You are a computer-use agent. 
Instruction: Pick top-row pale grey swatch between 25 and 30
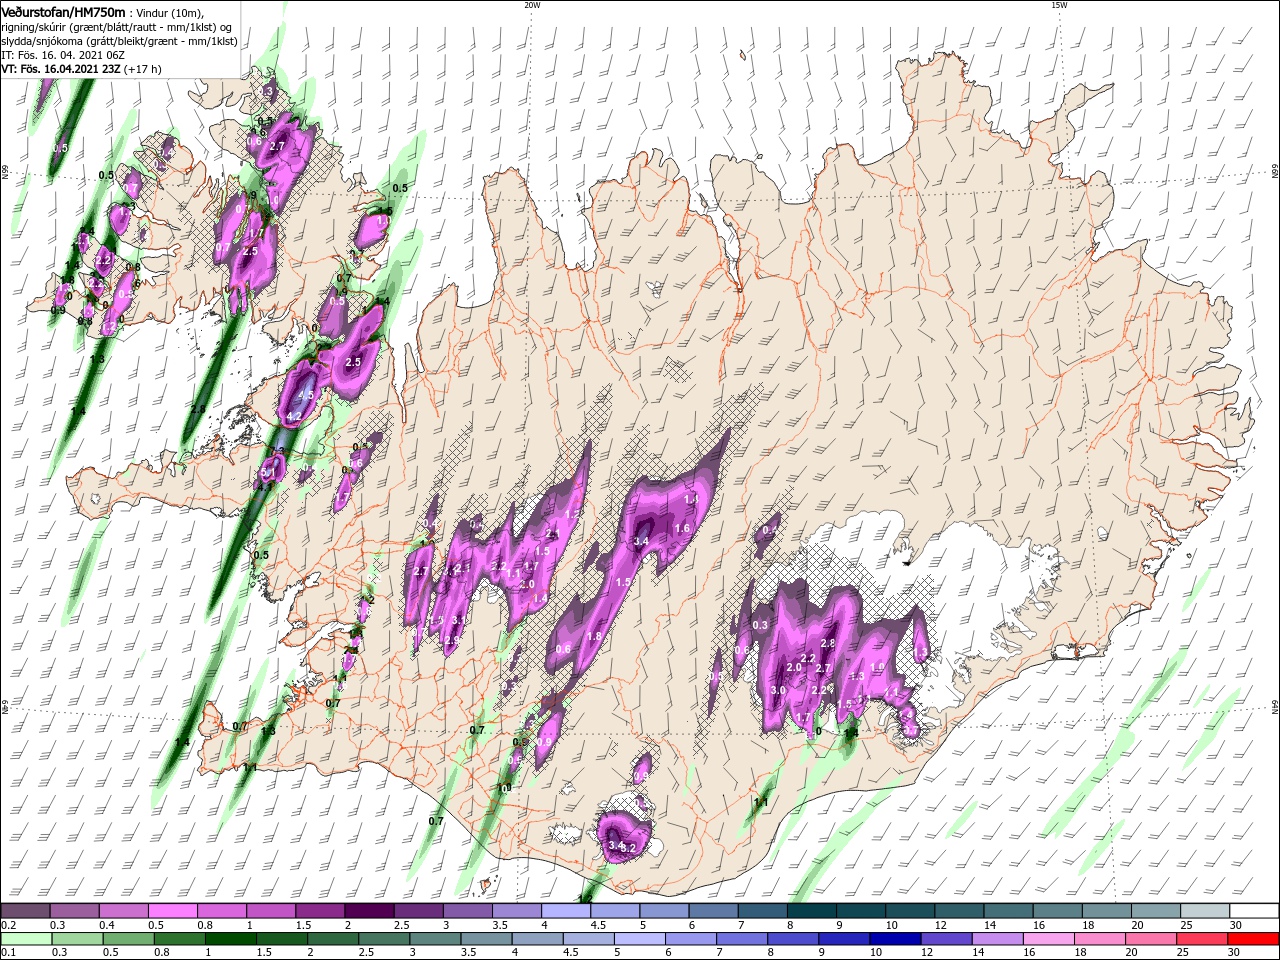pyautogui.click(x=1203, y=911)
